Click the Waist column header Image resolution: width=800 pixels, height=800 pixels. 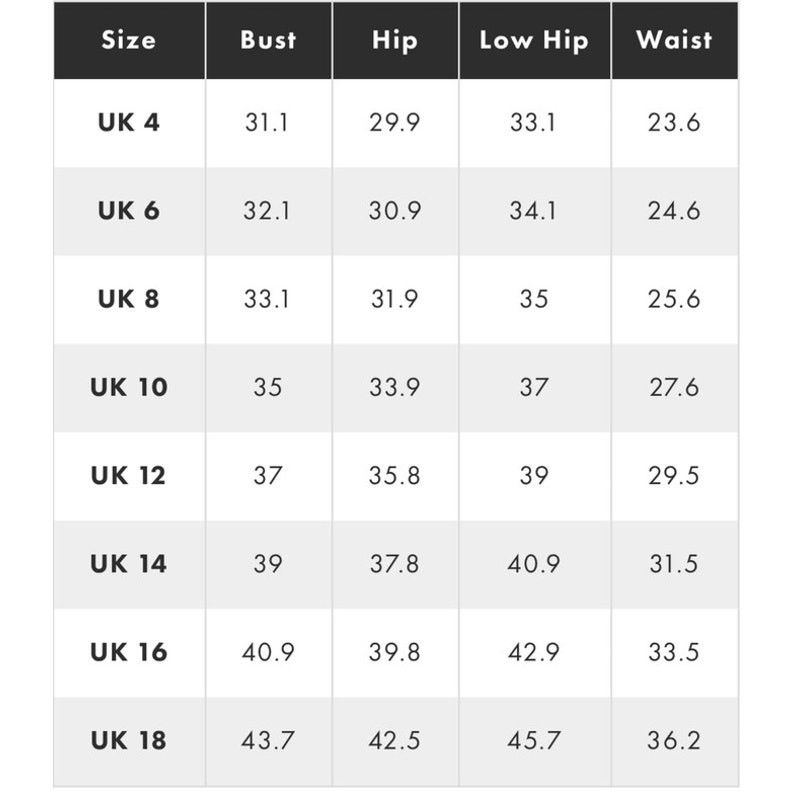pyautogui.click(x=674, y=40)
